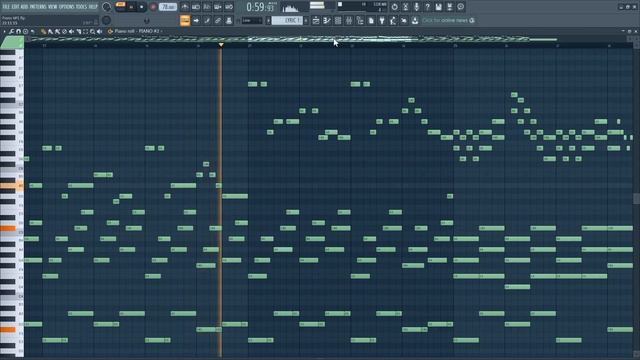Toggle the blend recording overdub icon
Screen dimensions: 640x360
[218, 7]
